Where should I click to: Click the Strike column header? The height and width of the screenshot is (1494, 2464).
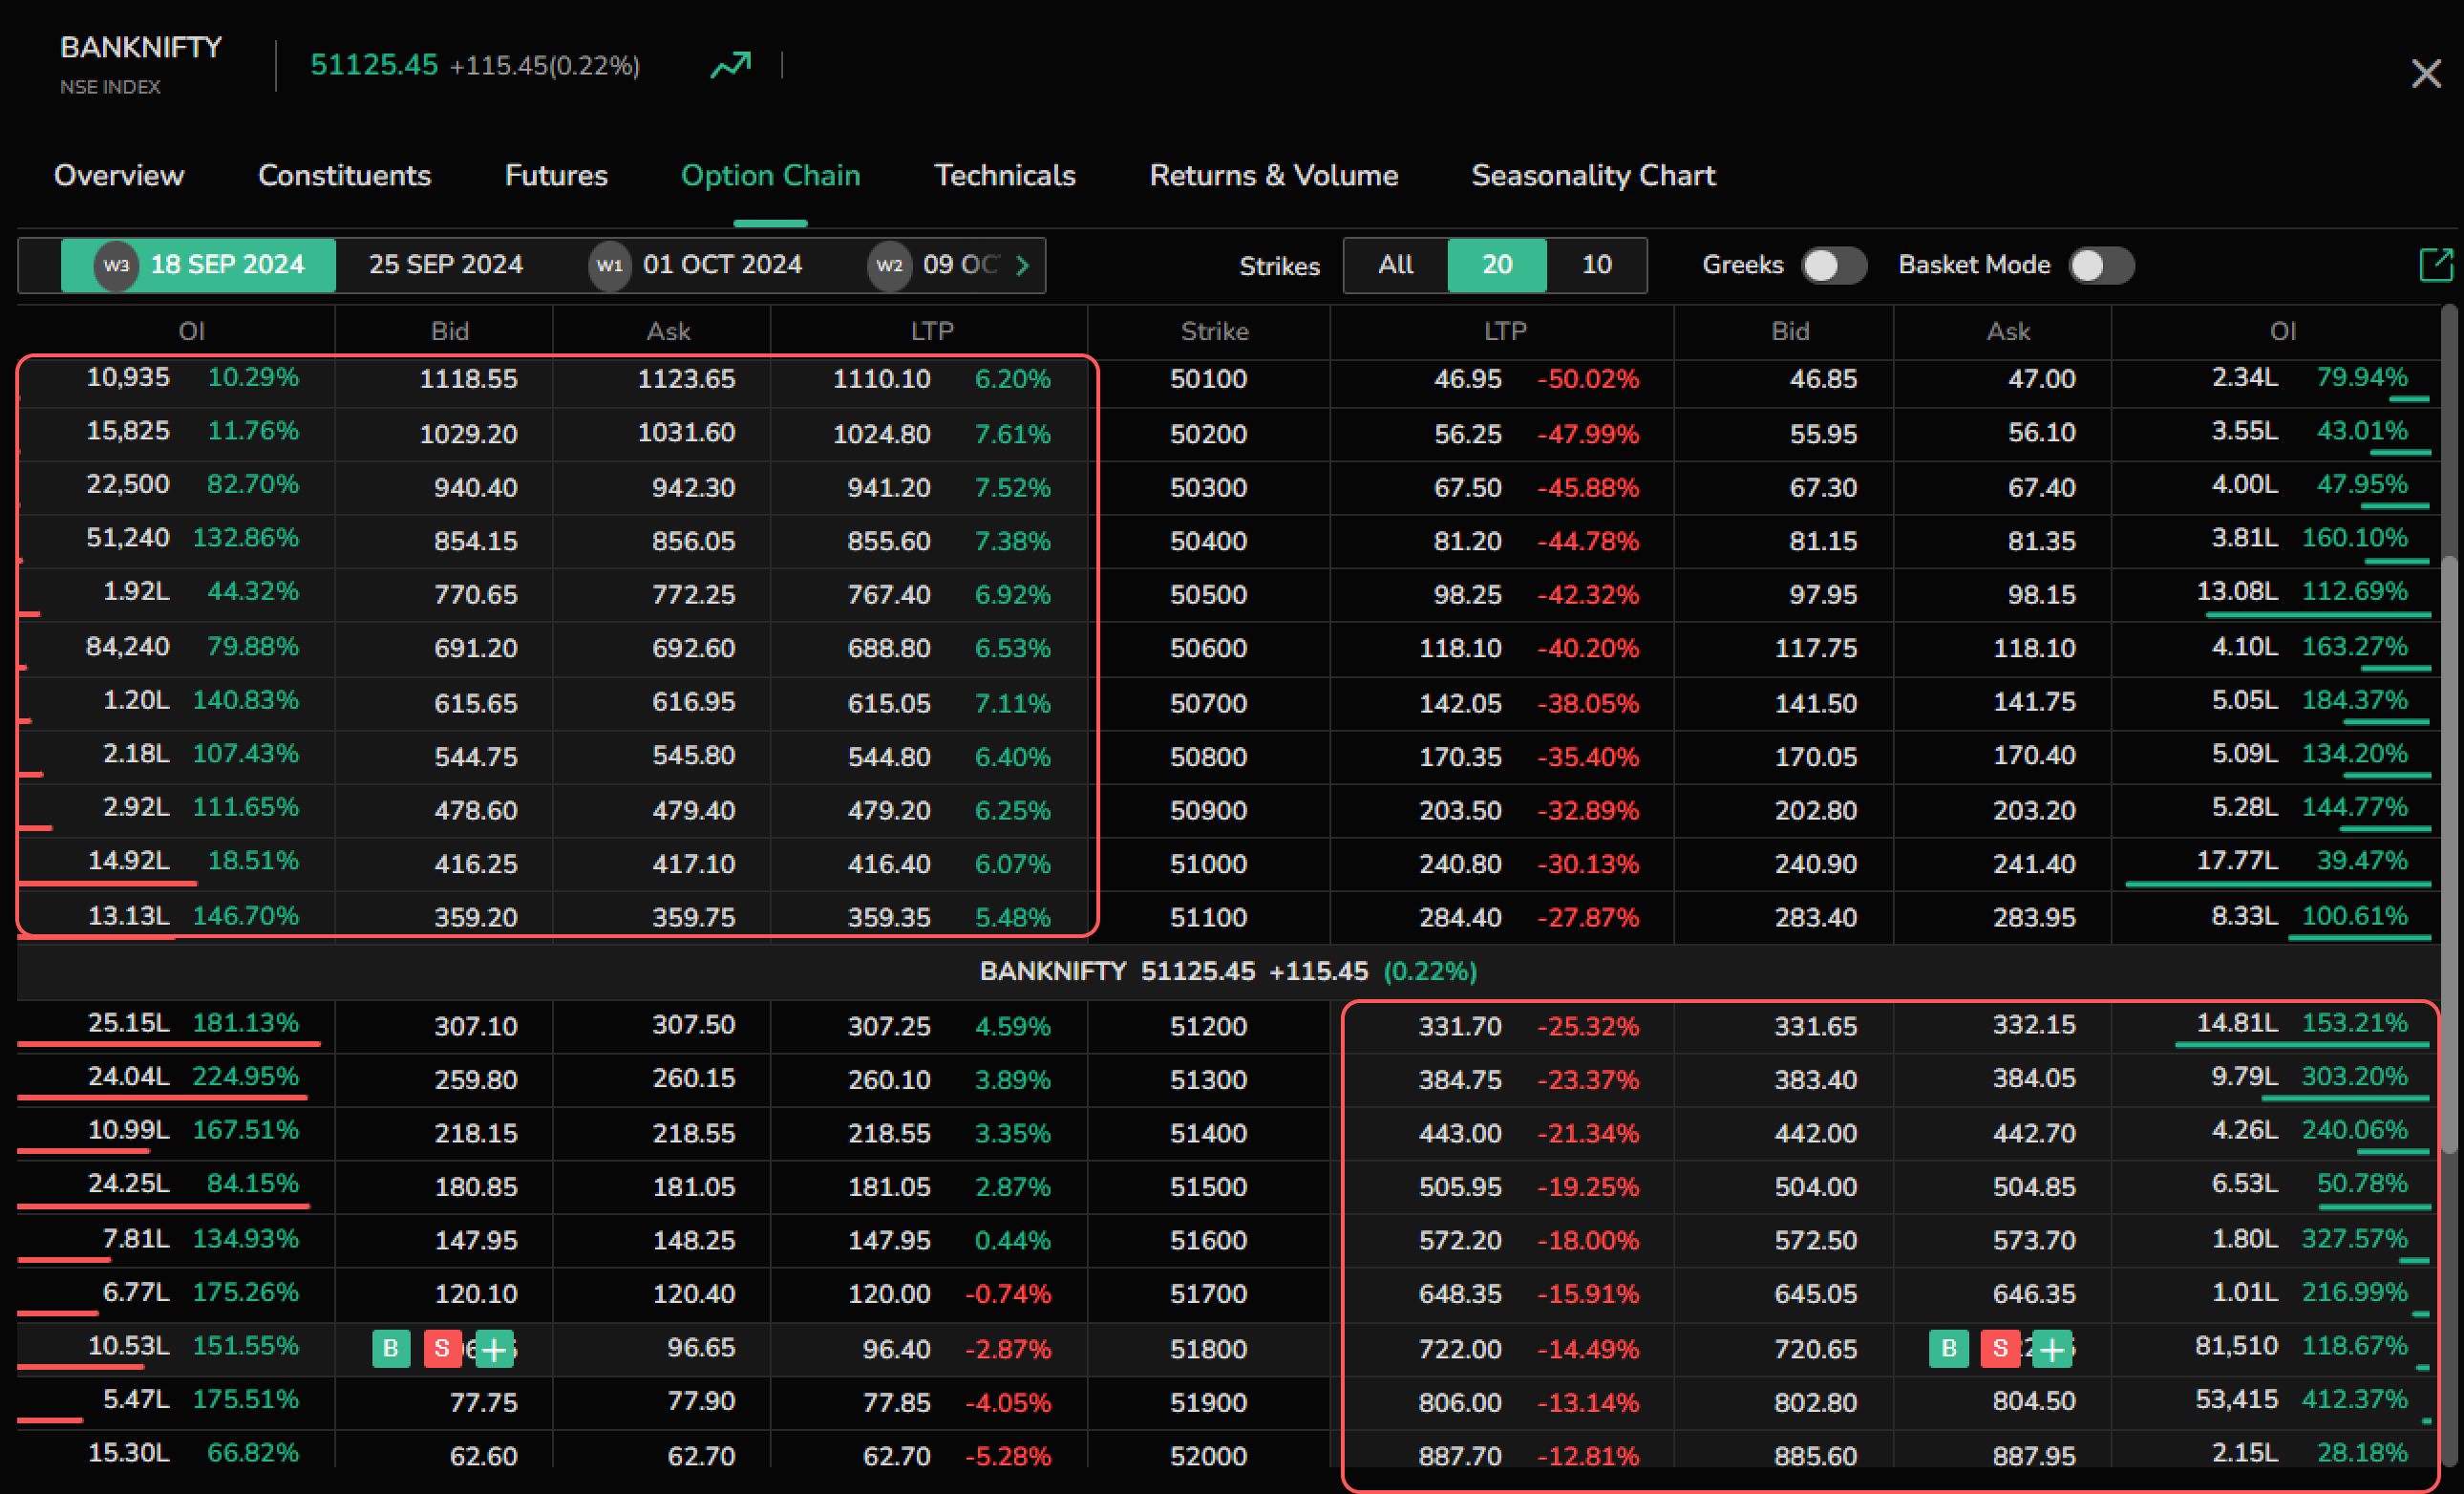tap(1214, 331)
